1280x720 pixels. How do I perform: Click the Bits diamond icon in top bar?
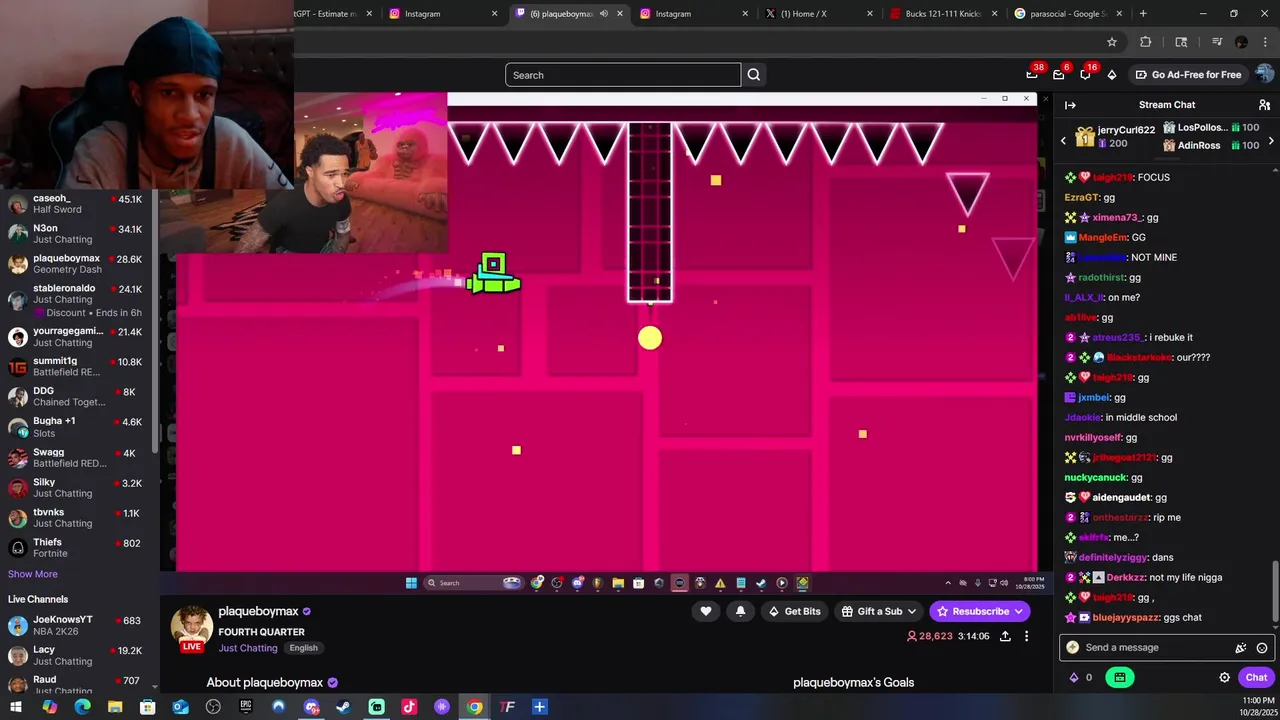tap(1111, 75)
